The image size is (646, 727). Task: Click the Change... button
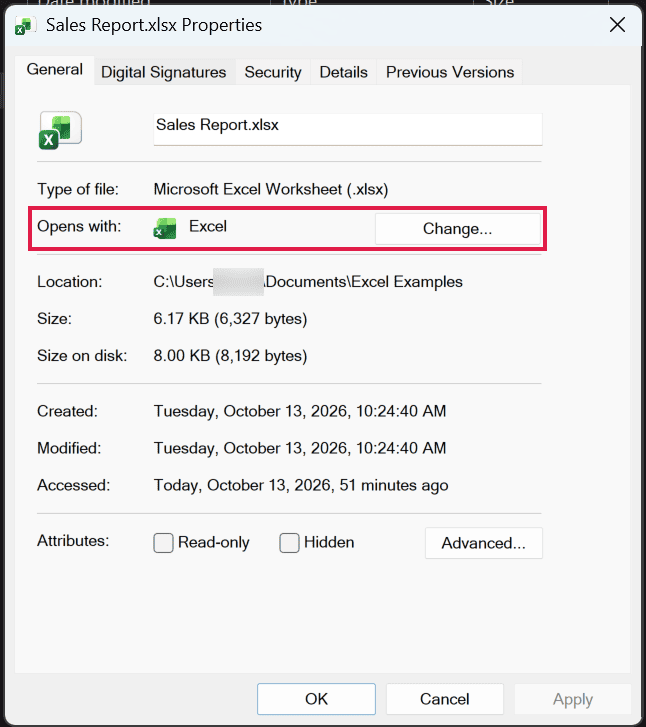click(458, 229)
